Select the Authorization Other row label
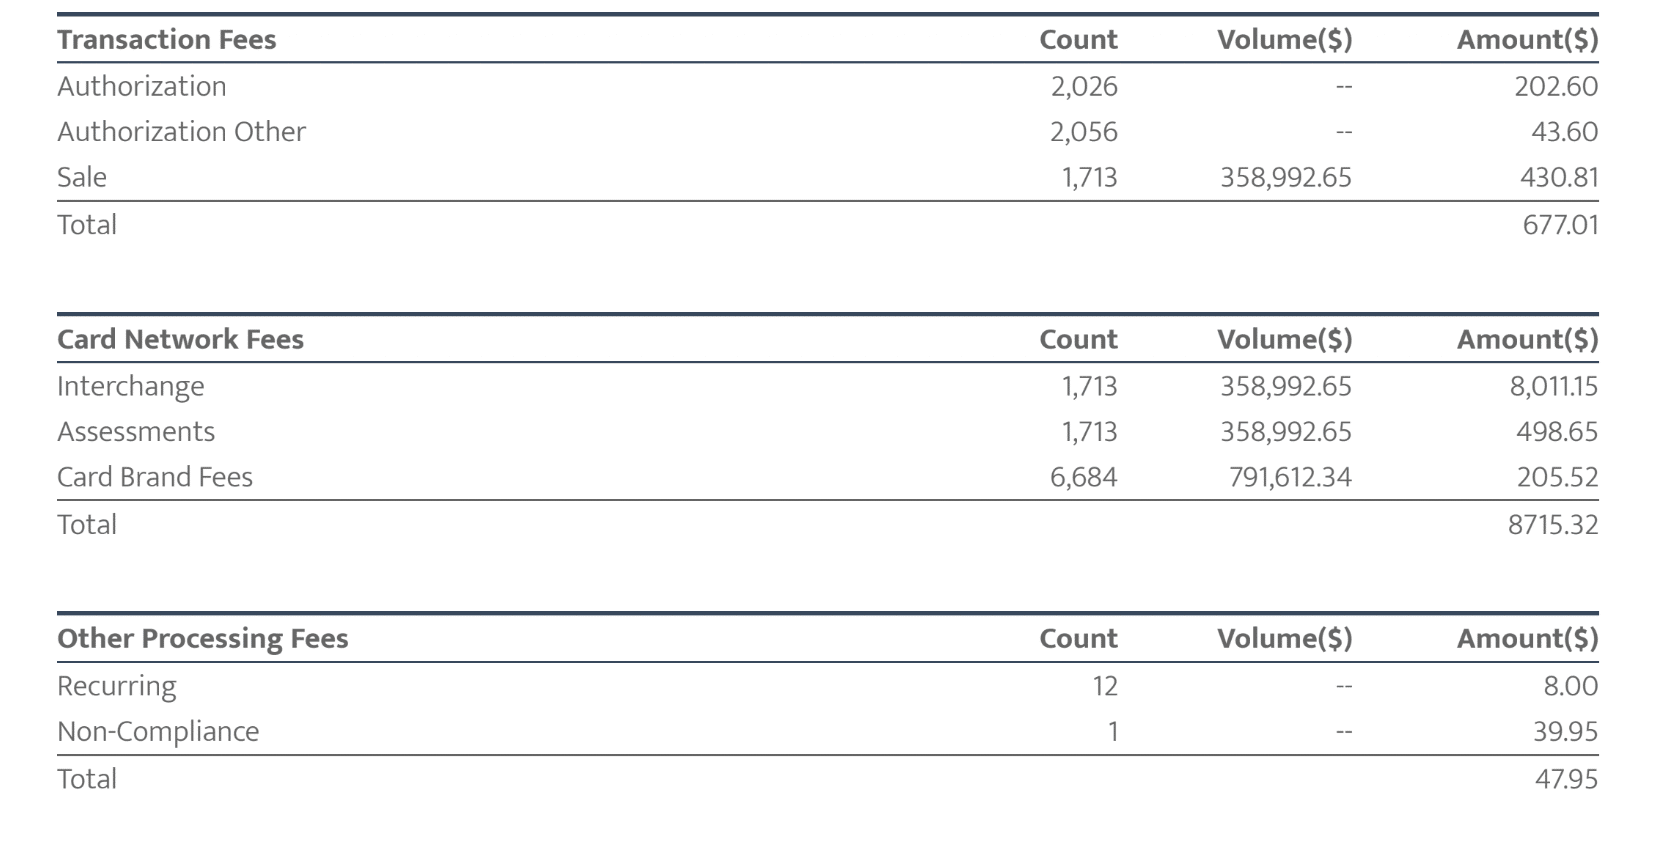1658x850 pixels. (x=181, y=131)
